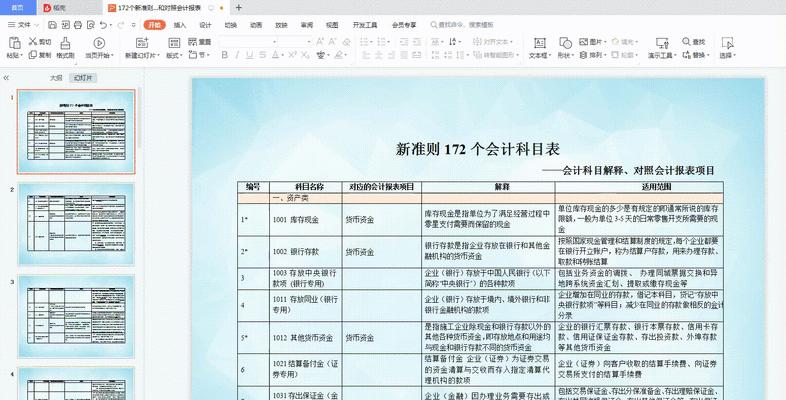Viewport: 786px width, 400px height.
Task: Click the Home (首页) window tab
Action: click(x=18, y=8)
